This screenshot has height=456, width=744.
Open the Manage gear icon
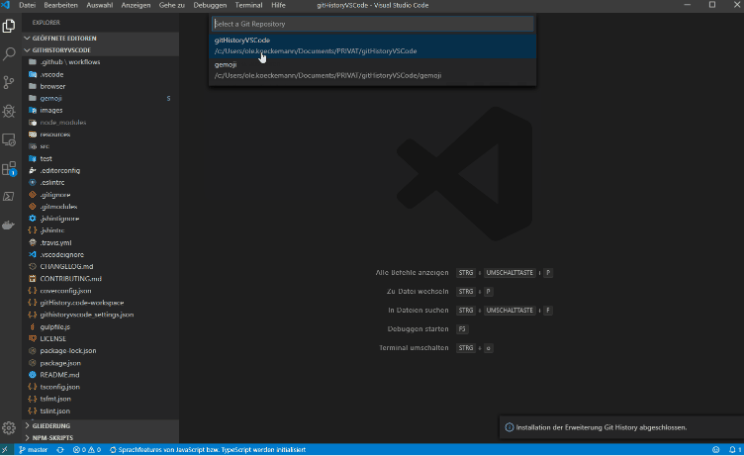coord(9,428)
